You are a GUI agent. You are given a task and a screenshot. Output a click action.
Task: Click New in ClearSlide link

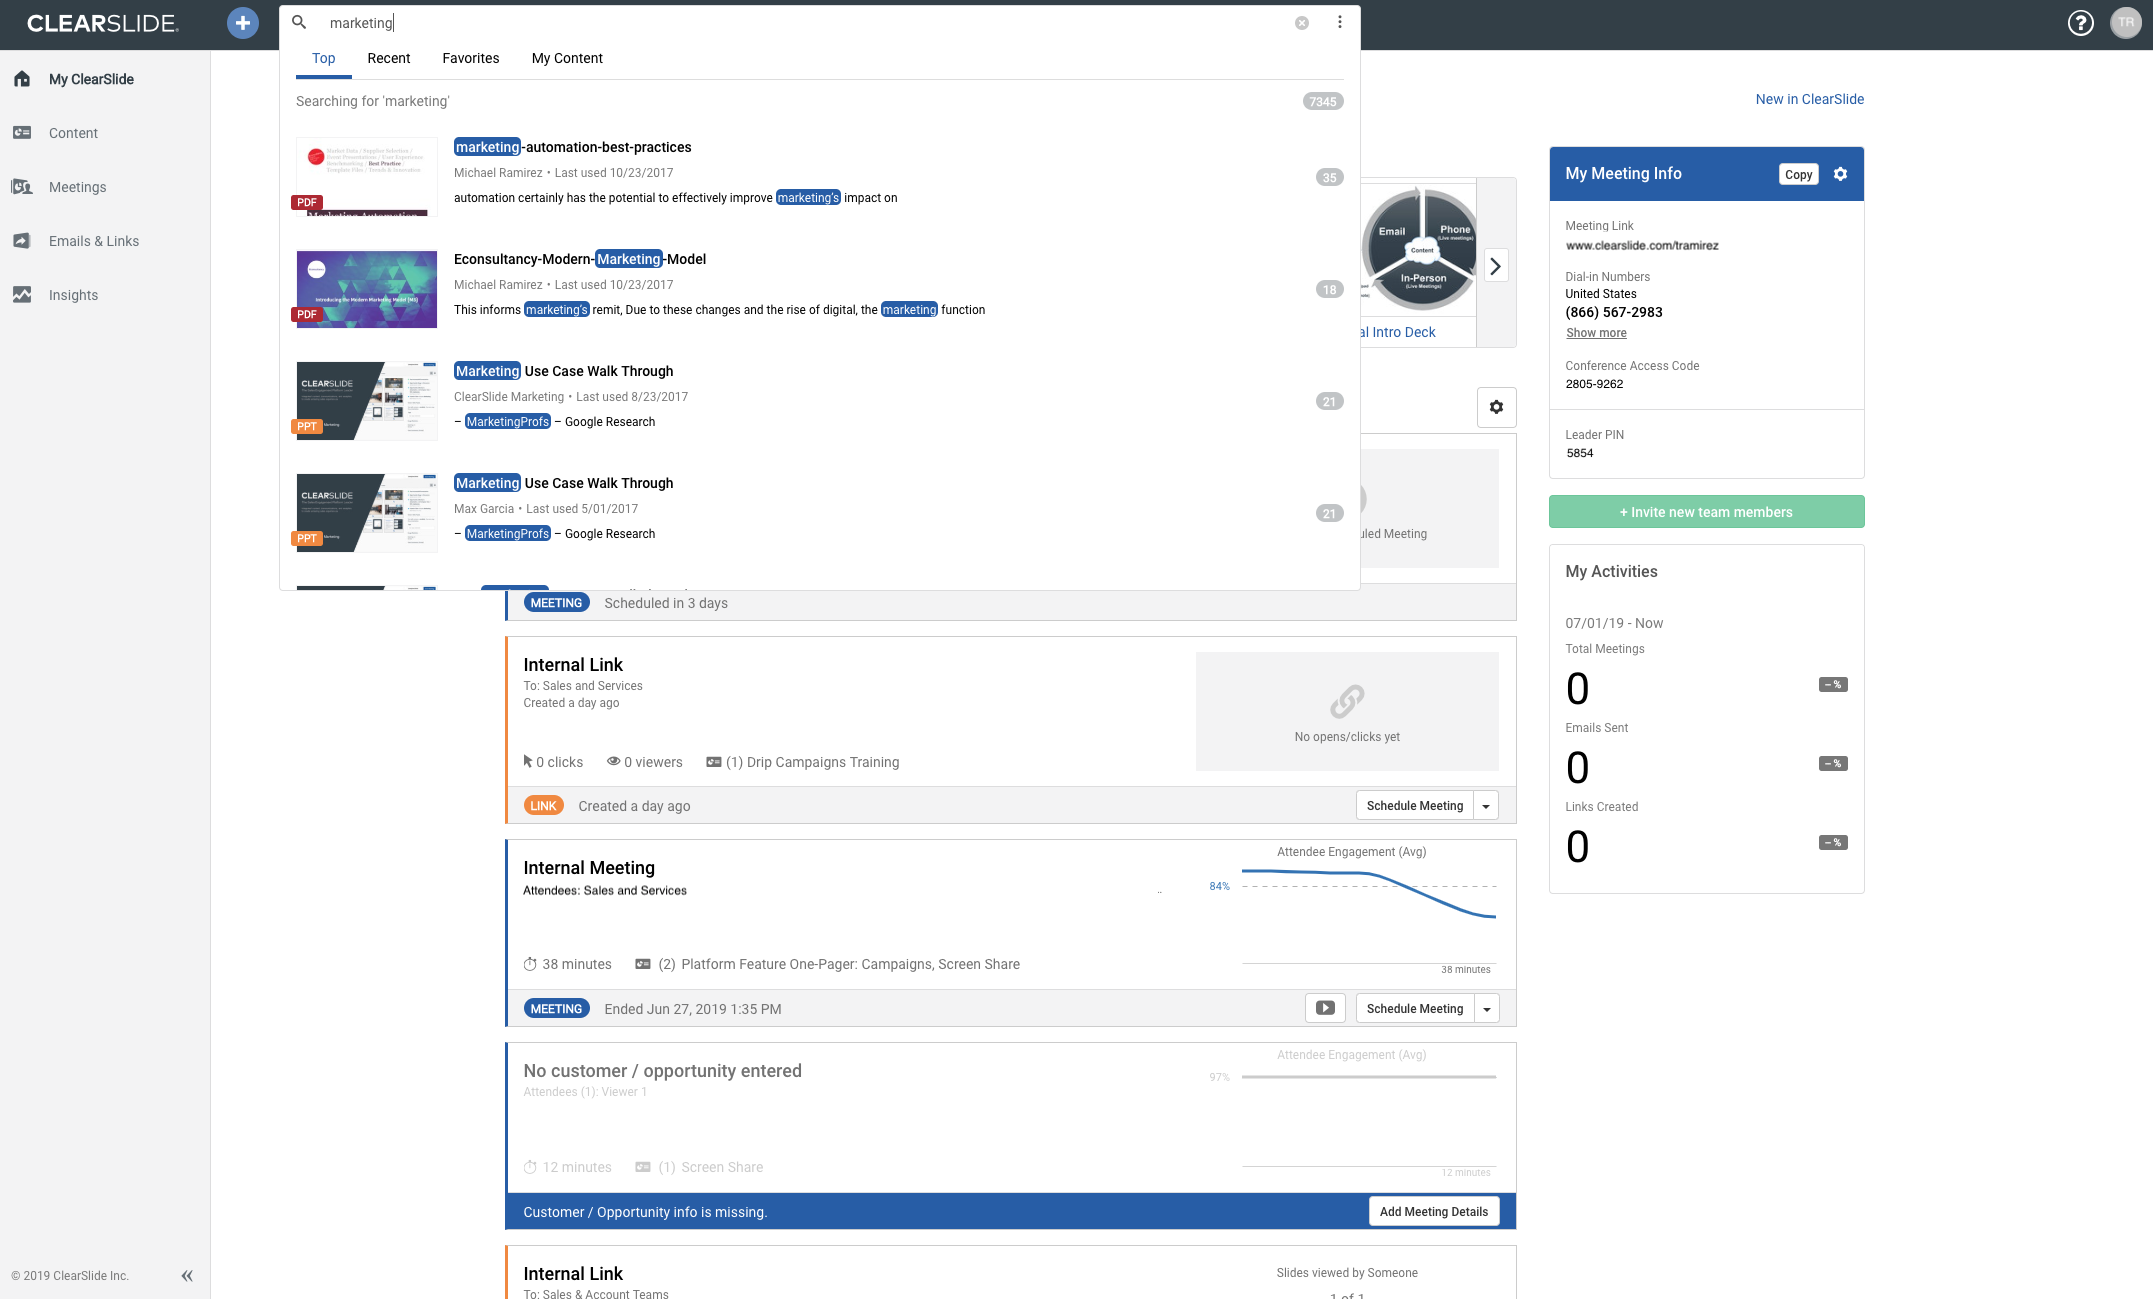tap(1809, 99)
